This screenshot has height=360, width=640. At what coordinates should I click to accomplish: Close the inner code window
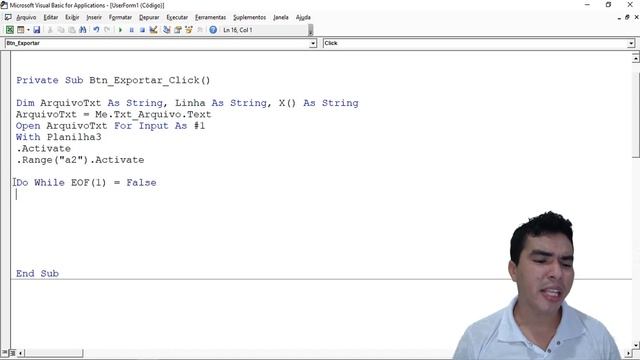pos(636,17)
